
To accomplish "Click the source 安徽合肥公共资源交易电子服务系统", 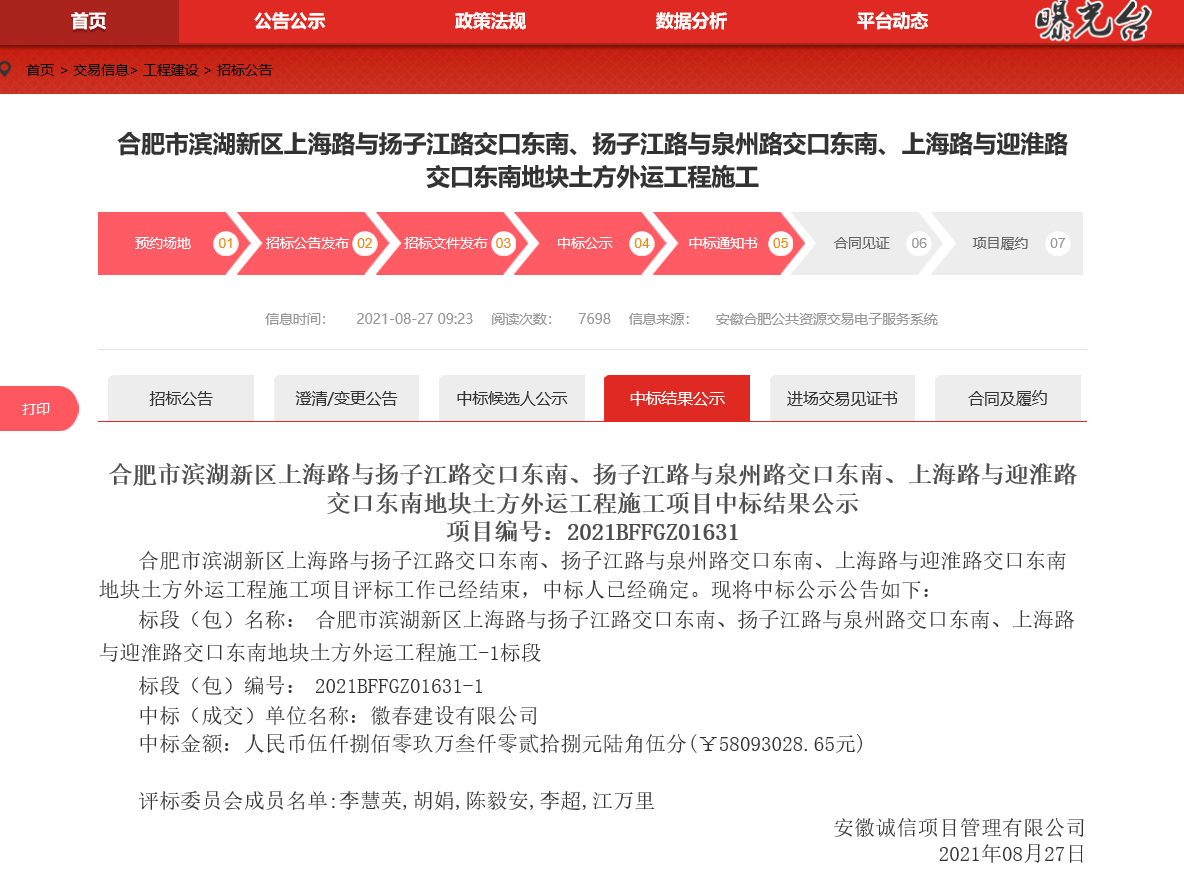I will [x=827, y=319].
